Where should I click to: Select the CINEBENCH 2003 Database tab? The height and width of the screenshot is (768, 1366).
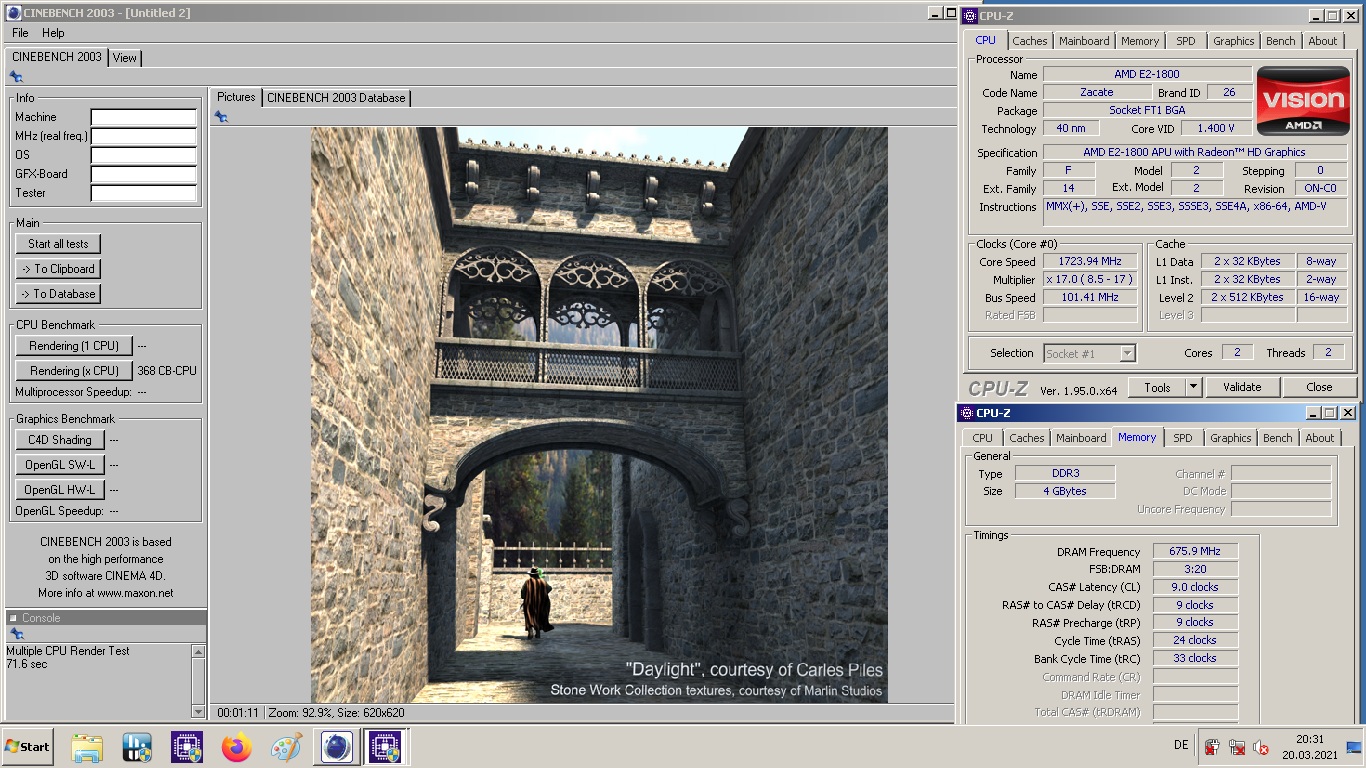pos(336,98)
